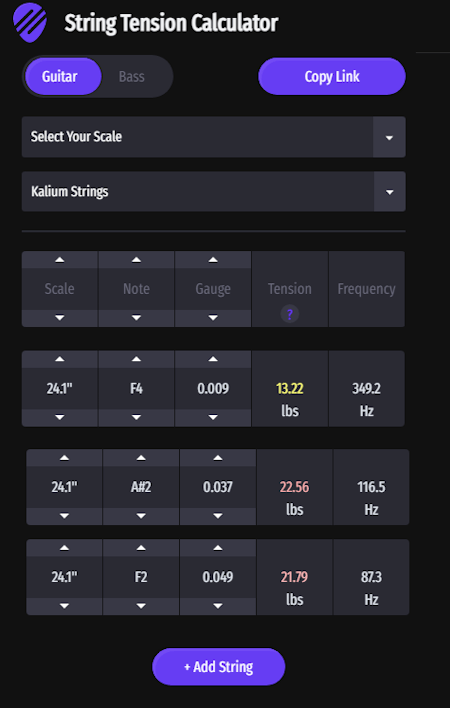450x708 pixels.
Task: Click the guitar pick logo icon
Action: point(30,22)
